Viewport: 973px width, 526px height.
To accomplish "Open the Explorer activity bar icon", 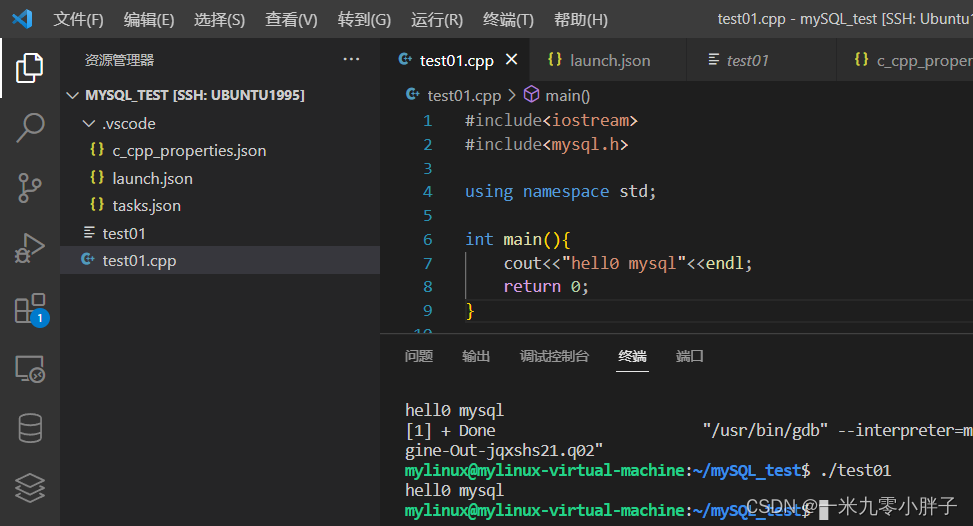I will 30,68.
